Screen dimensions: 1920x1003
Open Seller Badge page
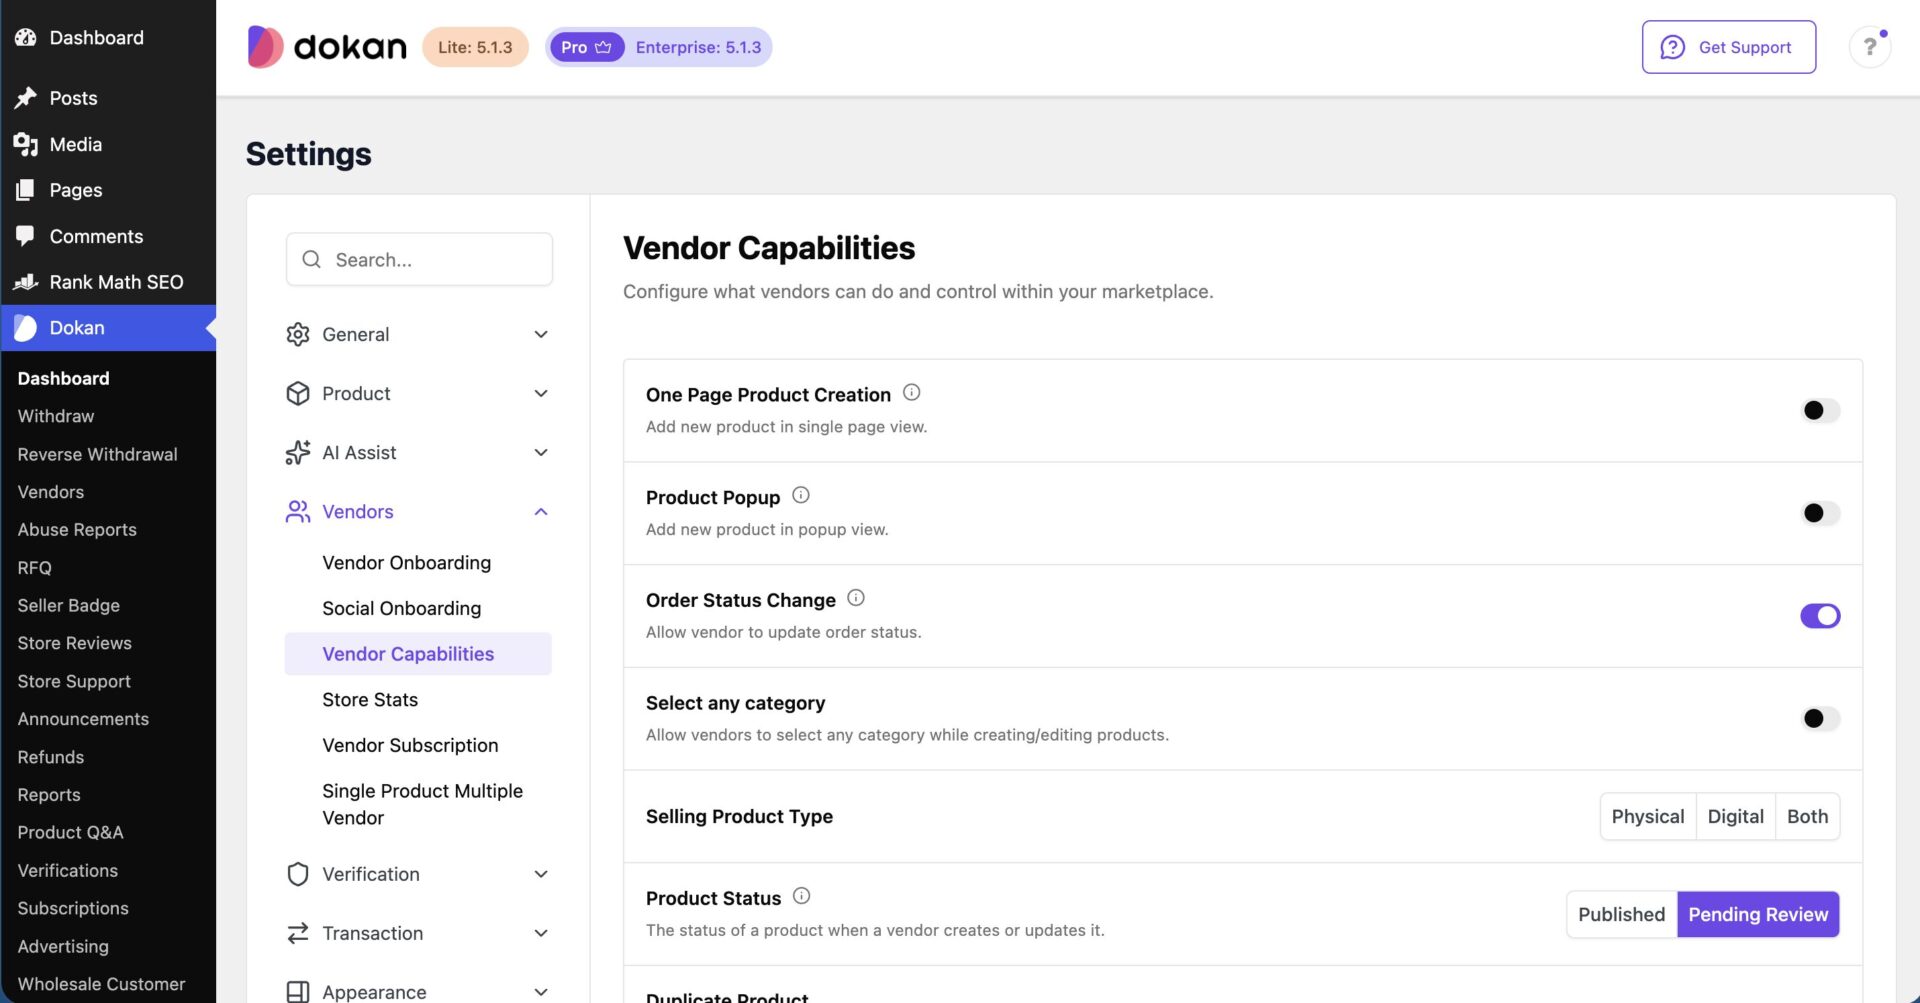point(69,605)
